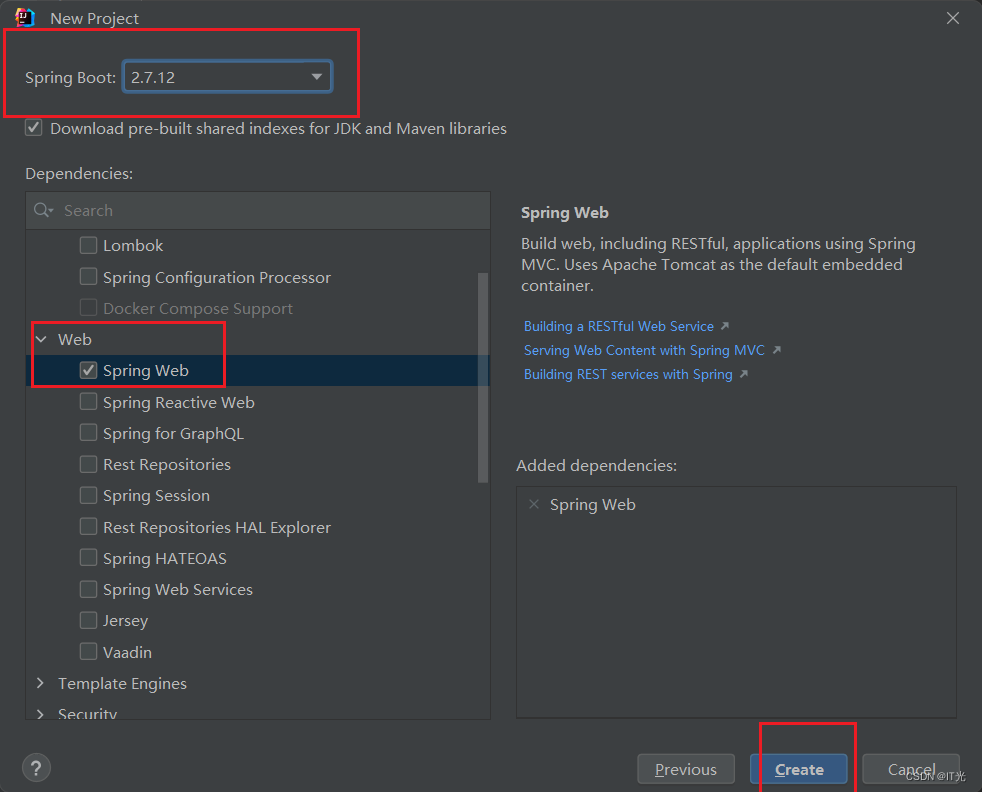Click the Dependencies label
Screen dimensions: 982x792
click(x=79, y=173)
